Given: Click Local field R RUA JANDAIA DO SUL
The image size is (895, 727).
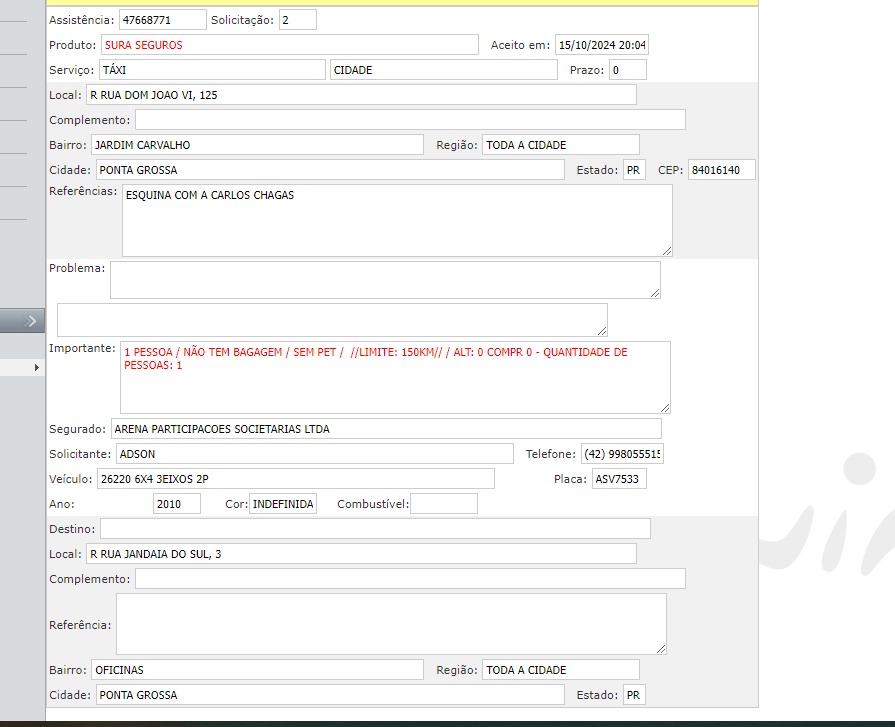Looking at the screenshot, I should [x=361, y=554].
